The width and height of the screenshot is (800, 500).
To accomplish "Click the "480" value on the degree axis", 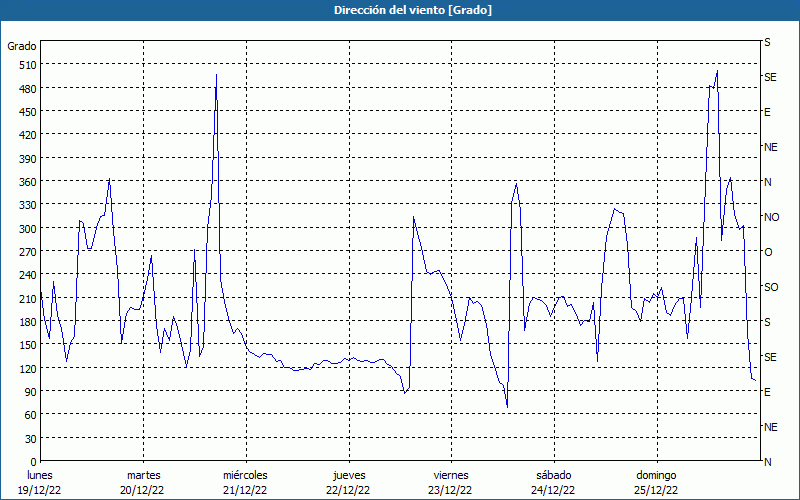I will (x=28, y=89).
